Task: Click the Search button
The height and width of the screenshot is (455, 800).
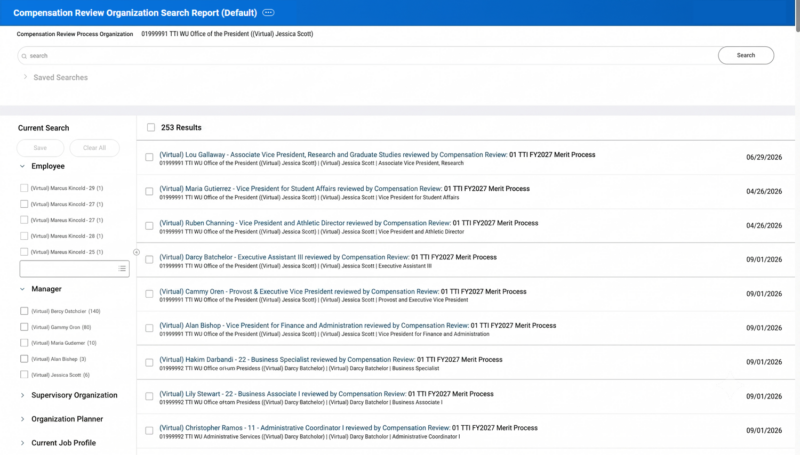Action: 745,56
